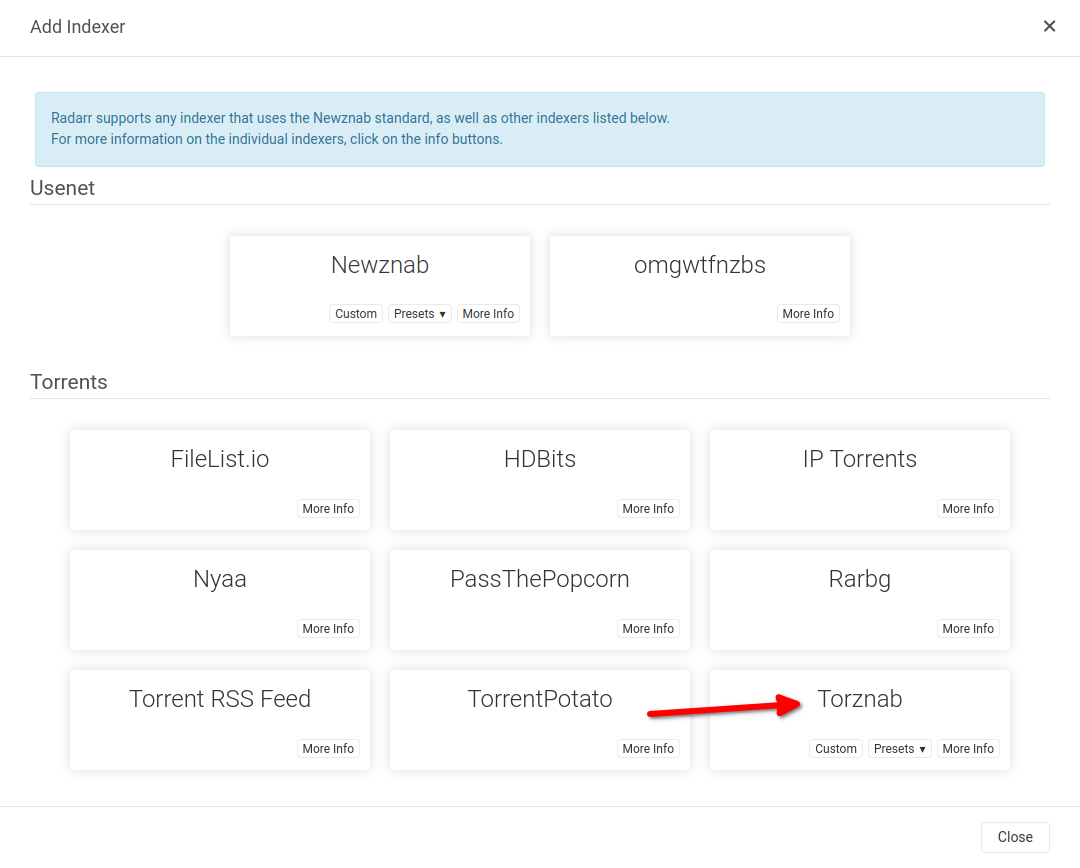Open More Info for PassThePopcorn
The height and width of the screenshot is (868, 1080).
point(648,628)
